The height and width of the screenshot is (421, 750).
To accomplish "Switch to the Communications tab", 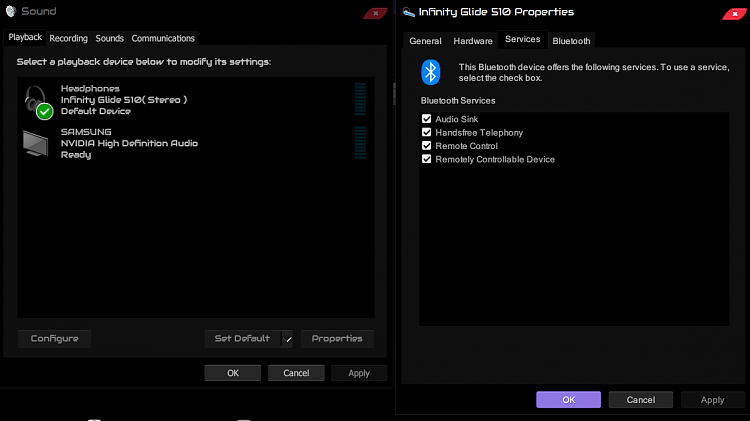I will (x=163, y=38).
